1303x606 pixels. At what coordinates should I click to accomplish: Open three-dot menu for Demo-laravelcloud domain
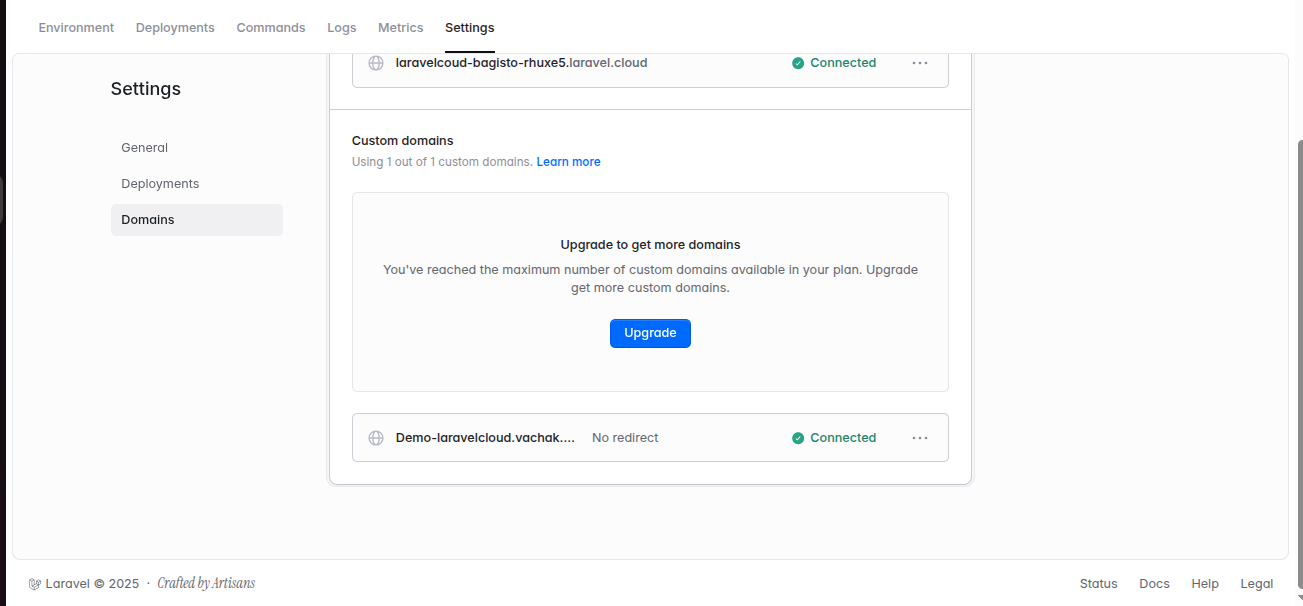920,438
